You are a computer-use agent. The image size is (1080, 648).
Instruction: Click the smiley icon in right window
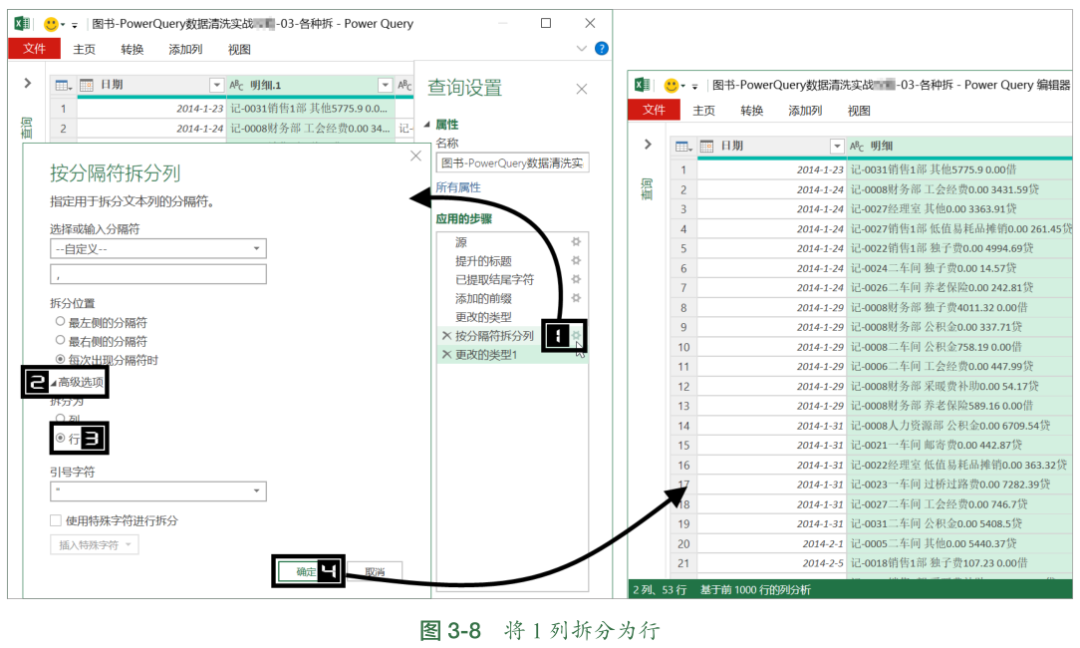(671, 85)
